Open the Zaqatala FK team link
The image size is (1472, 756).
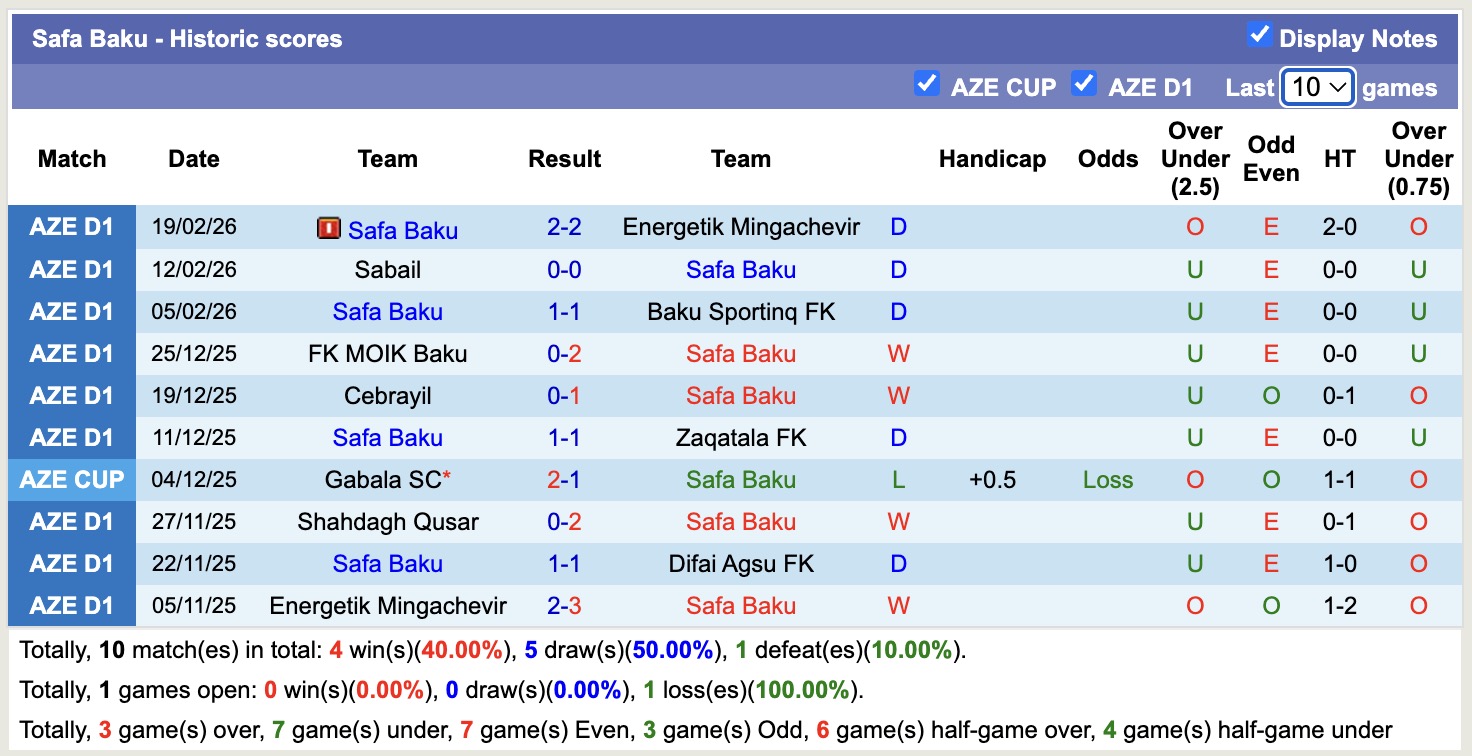tap(741, 437)
